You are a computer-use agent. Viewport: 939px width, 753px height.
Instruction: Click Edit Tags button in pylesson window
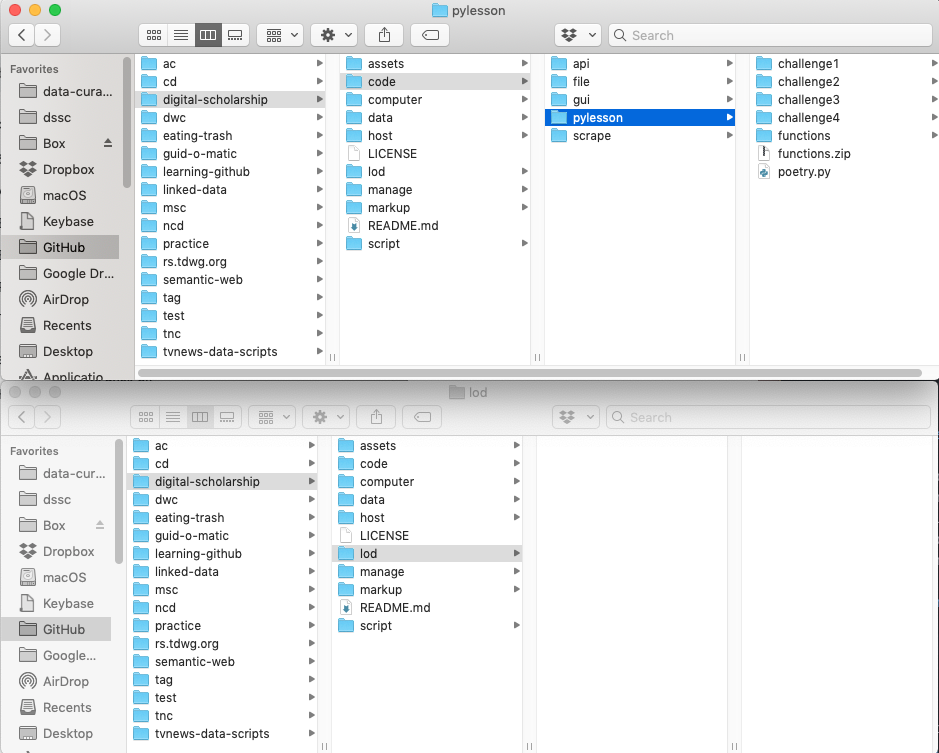(x=430, y=35)
